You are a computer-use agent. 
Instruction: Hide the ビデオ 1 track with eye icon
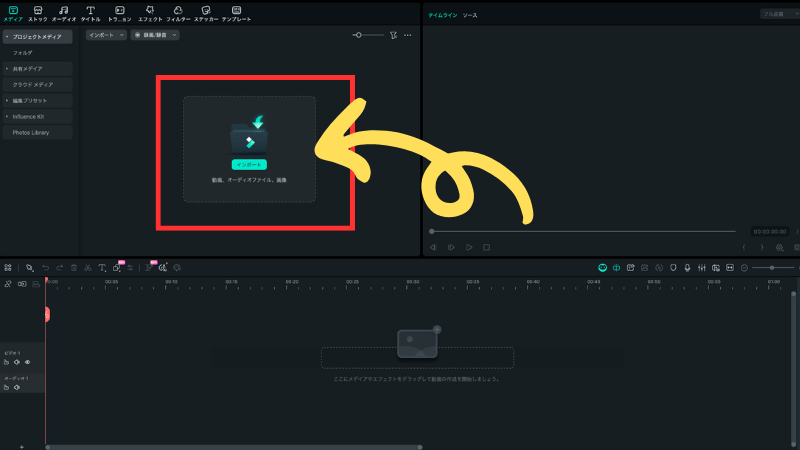click(28, 362)
